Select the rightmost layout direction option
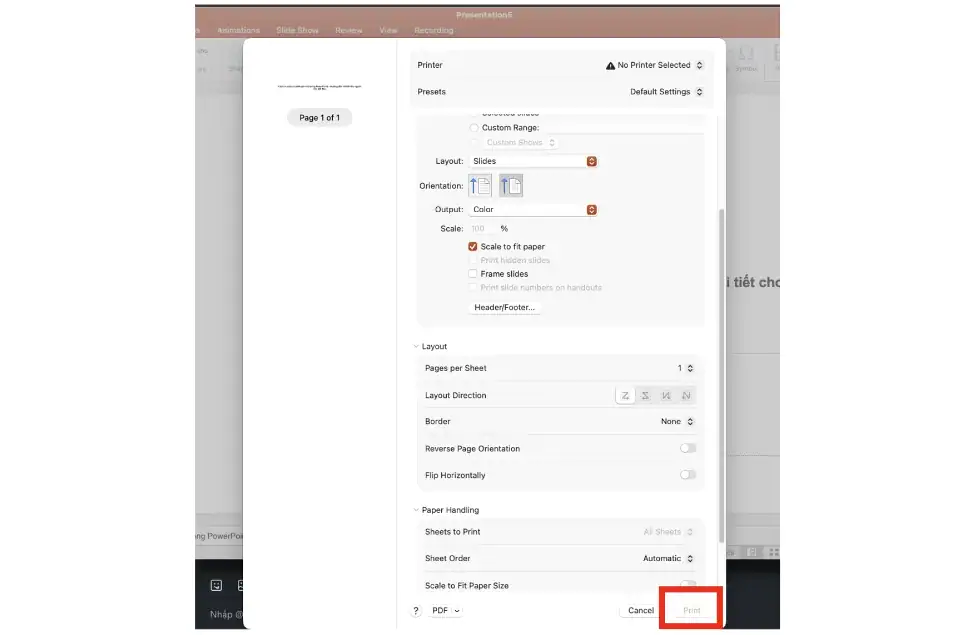The height and width of the screenshot is (635, 977). click(x=687, y=395)
